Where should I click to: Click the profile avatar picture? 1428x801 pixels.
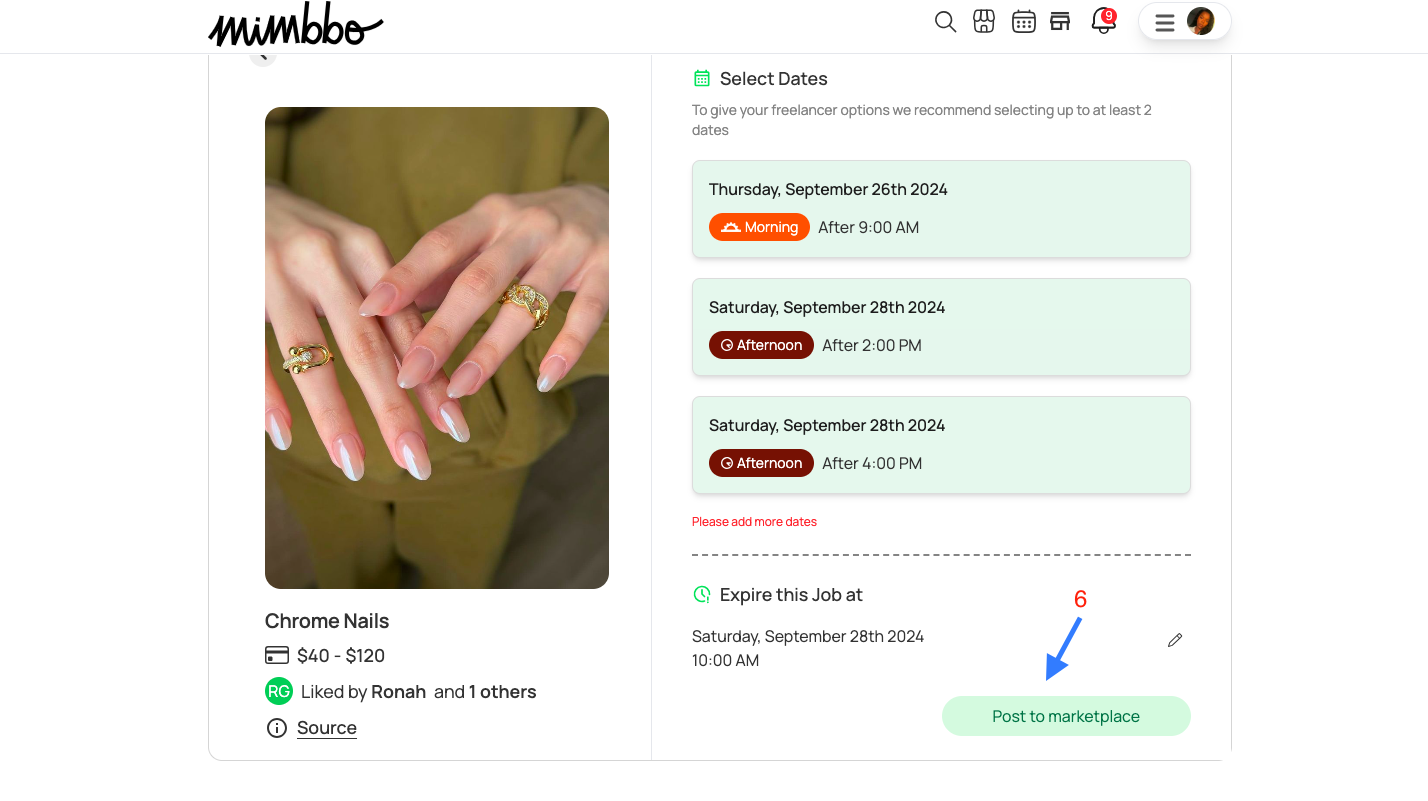[1200, 21]
